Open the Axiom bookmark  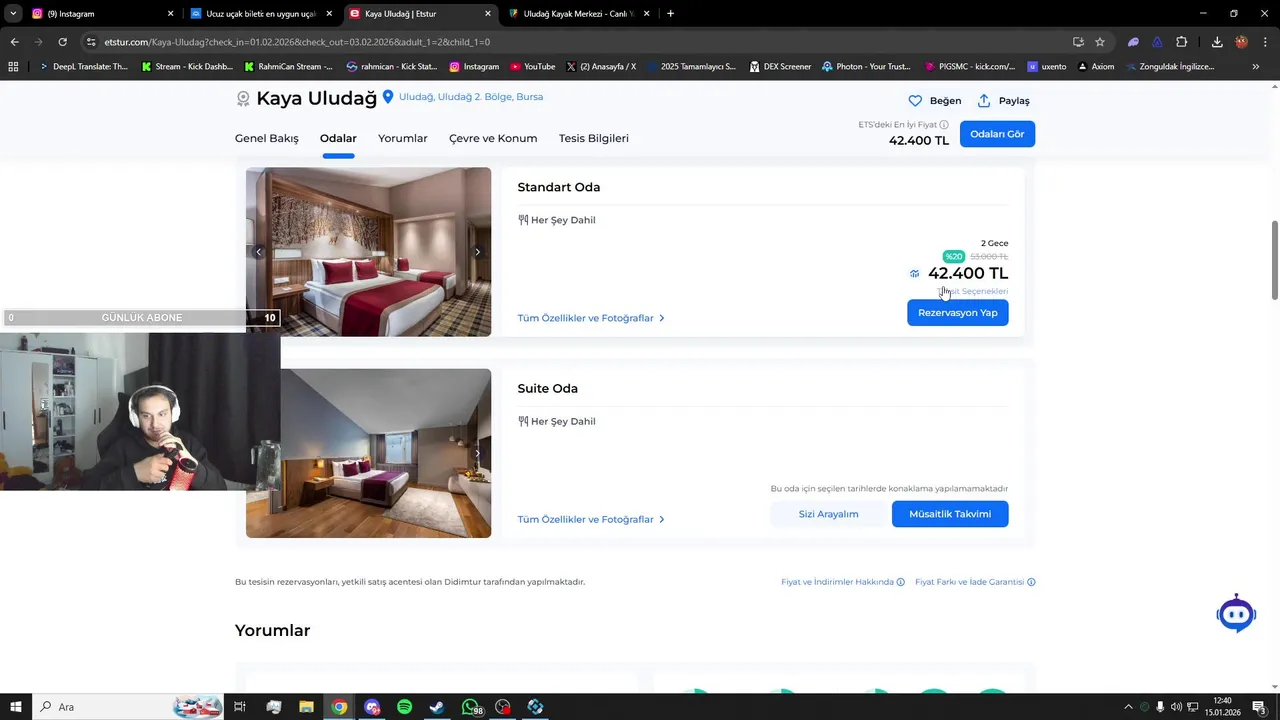click(1095, 66)
